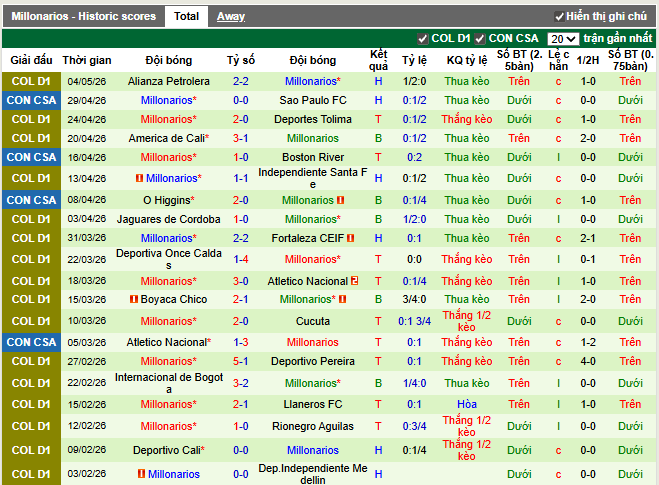Click the Millonarios - Historic scores title

coord(84,16)
